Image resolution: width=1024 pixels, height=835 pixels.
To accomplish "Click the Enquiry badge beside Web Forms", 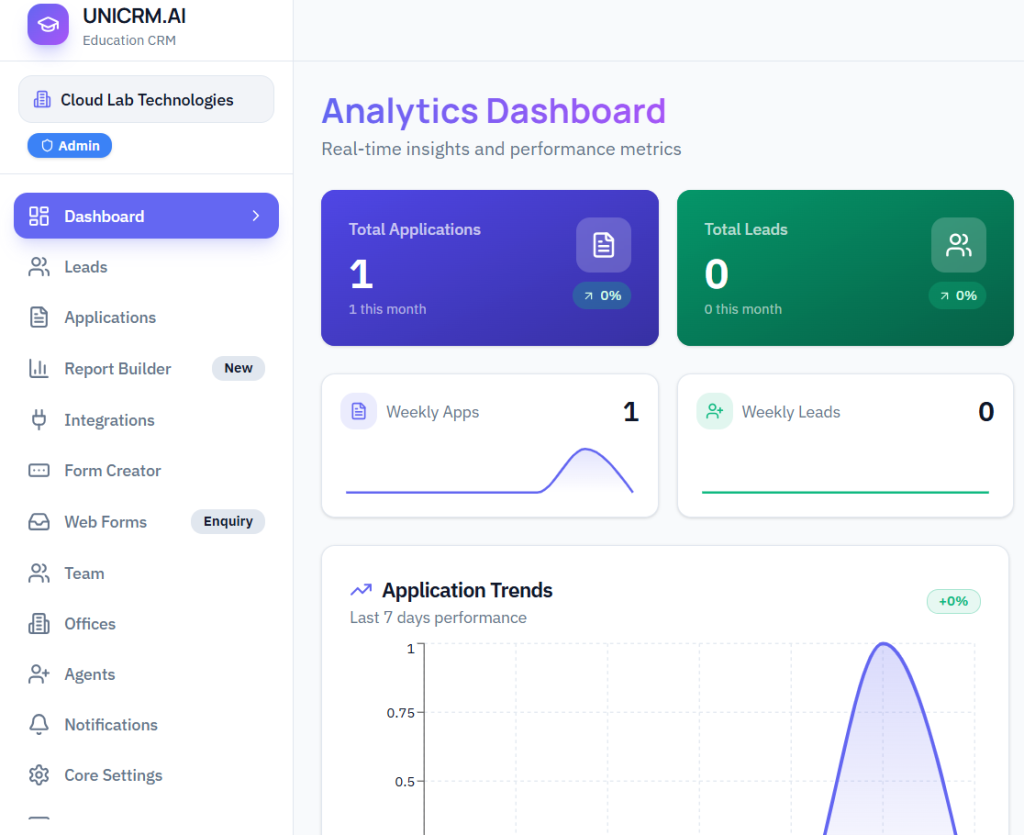I will 228,522.
